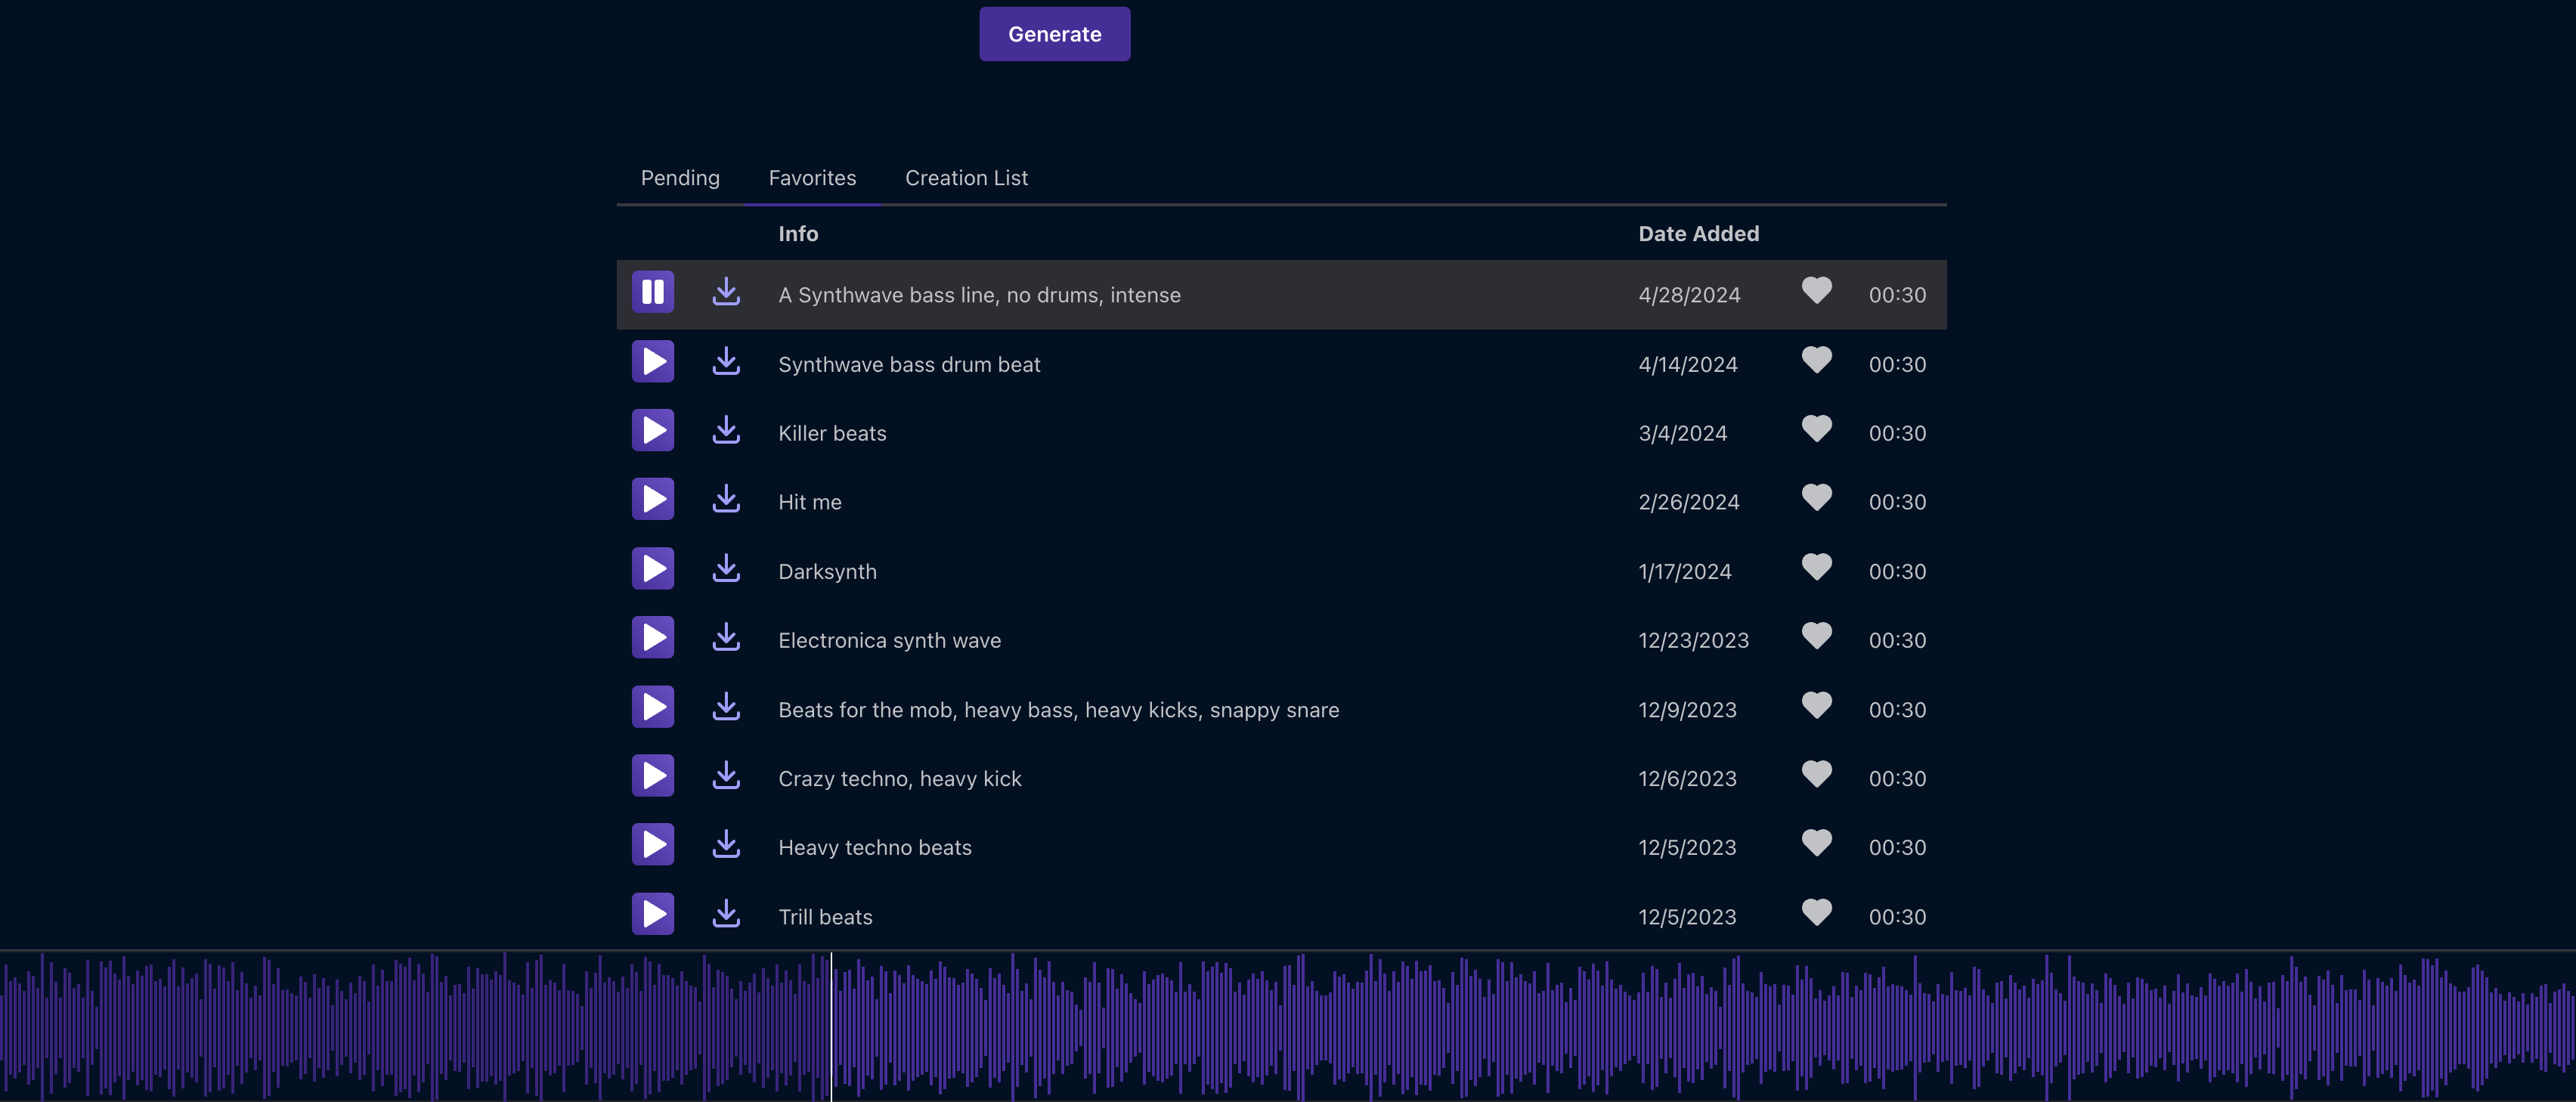Screen dimensions: 2576x1102
Task: Open the Creation List tab
Action: pos(966,178)
